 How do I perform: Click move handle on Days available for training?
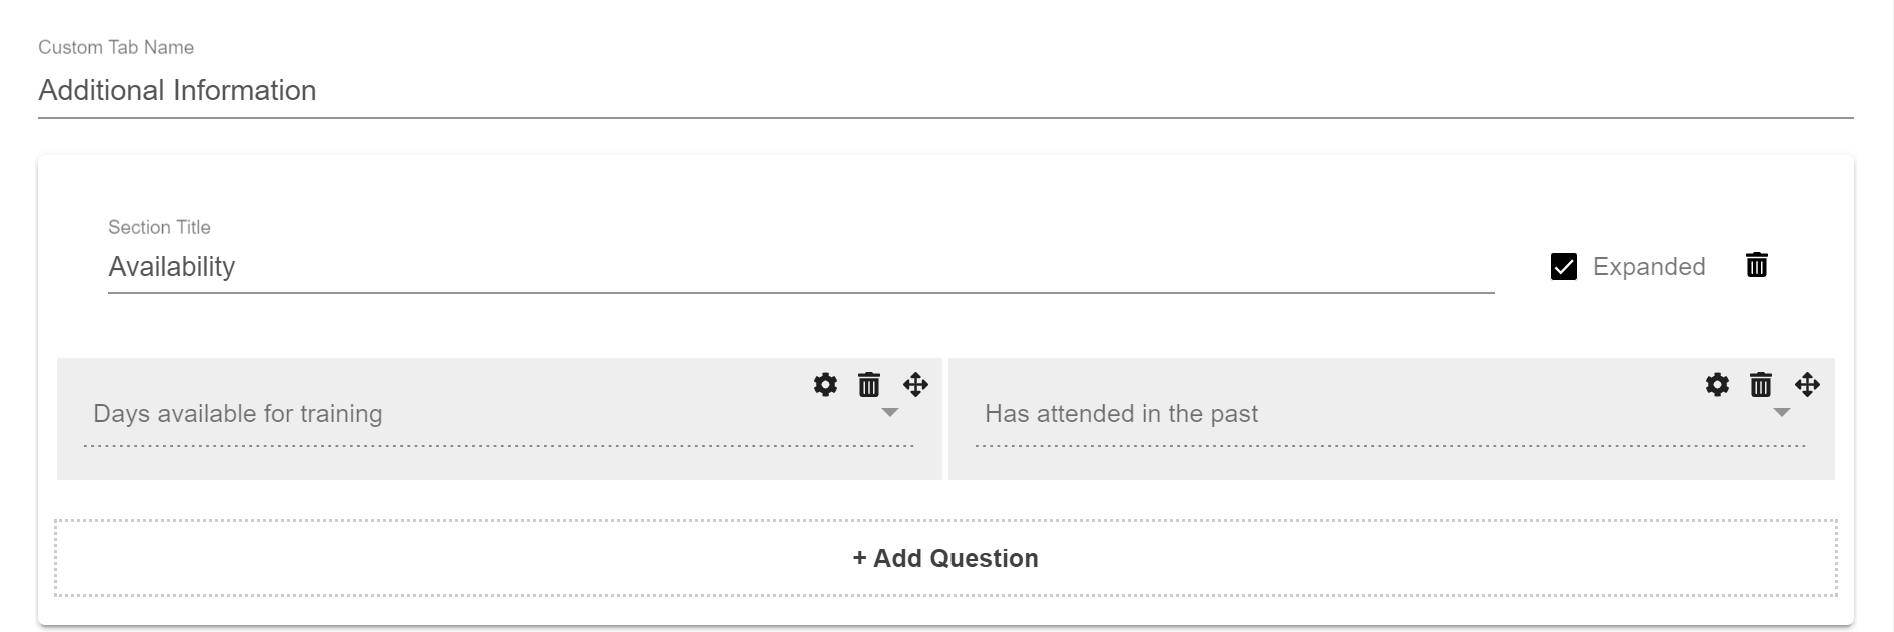pos(915,384)
